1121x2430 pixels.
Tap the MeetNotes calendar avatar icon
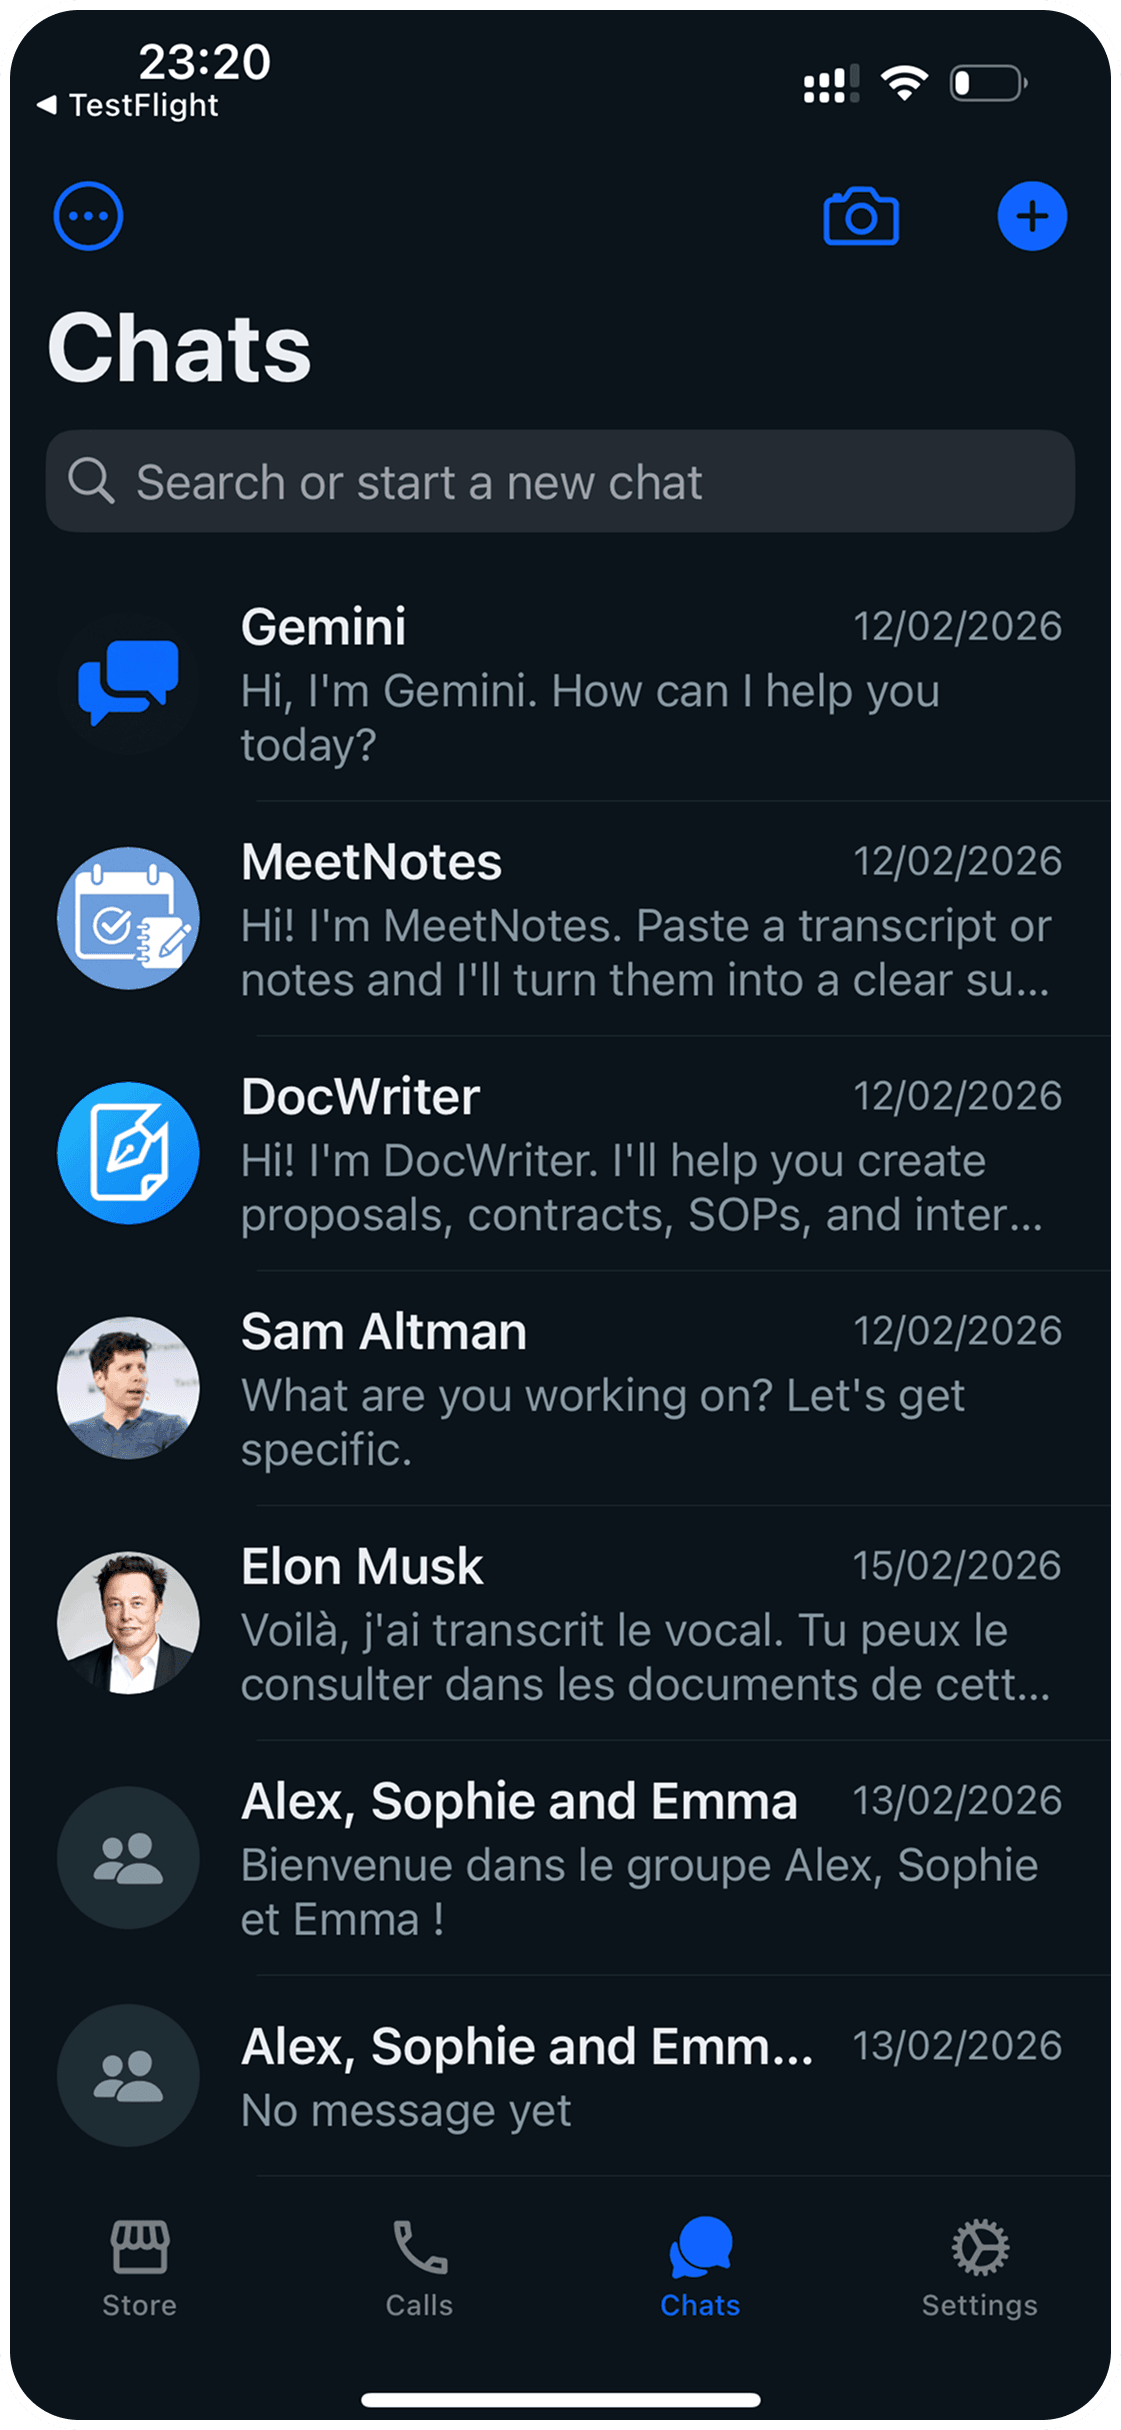click(128, 918)
